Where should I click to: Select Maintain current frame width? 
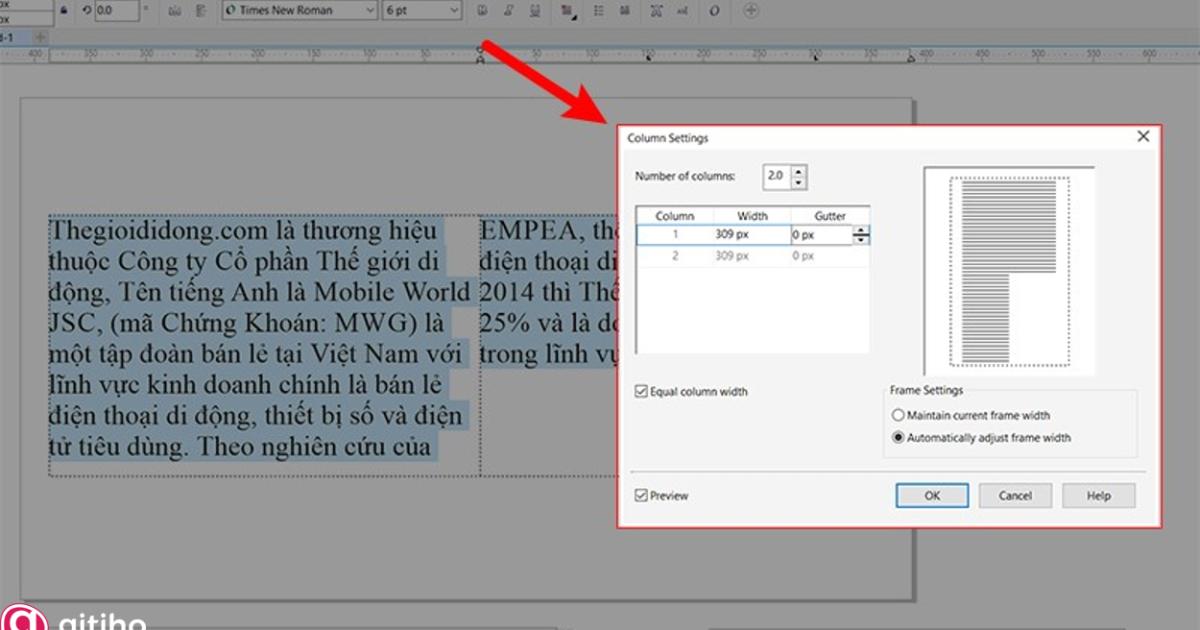[898, 415]
